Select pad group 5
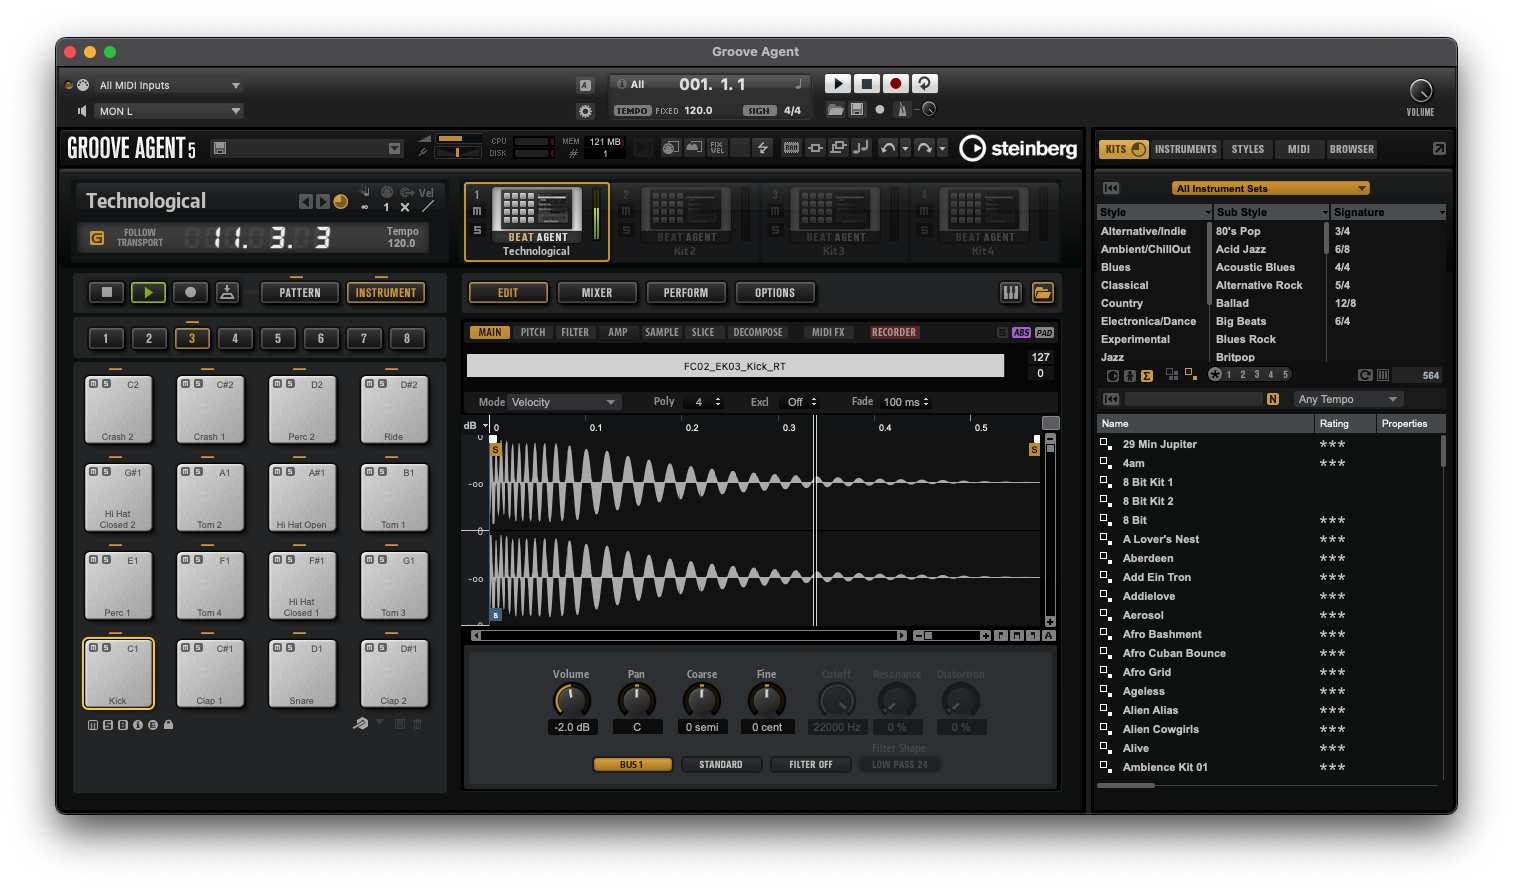This screenshot has height=888, width=1513. coord(278,338)
